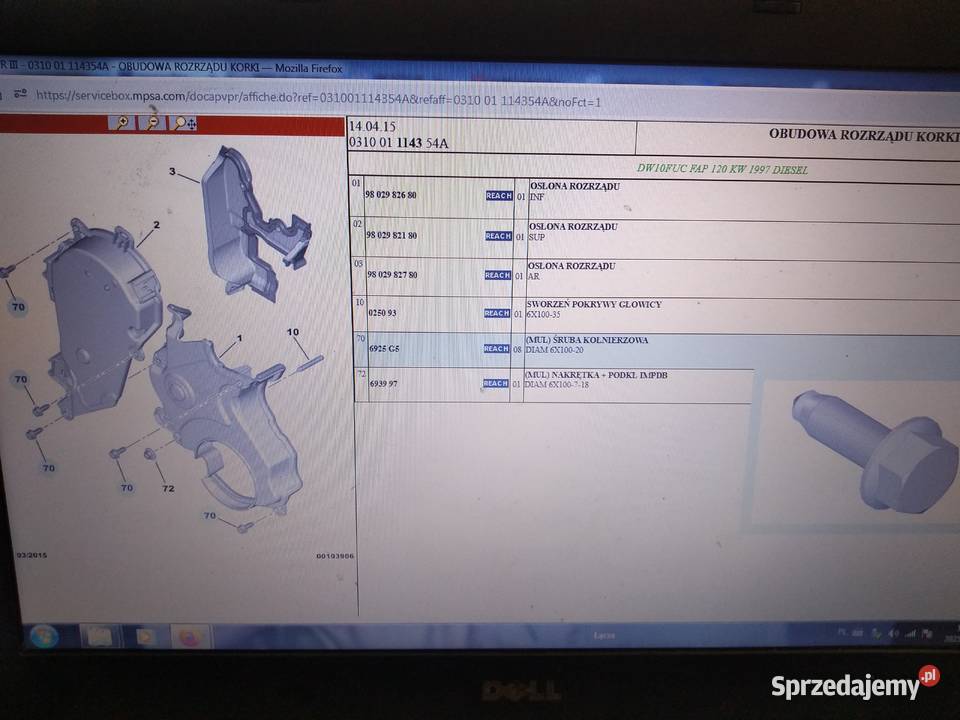Click the REACH badge for part 0250 93

(497, 313)
